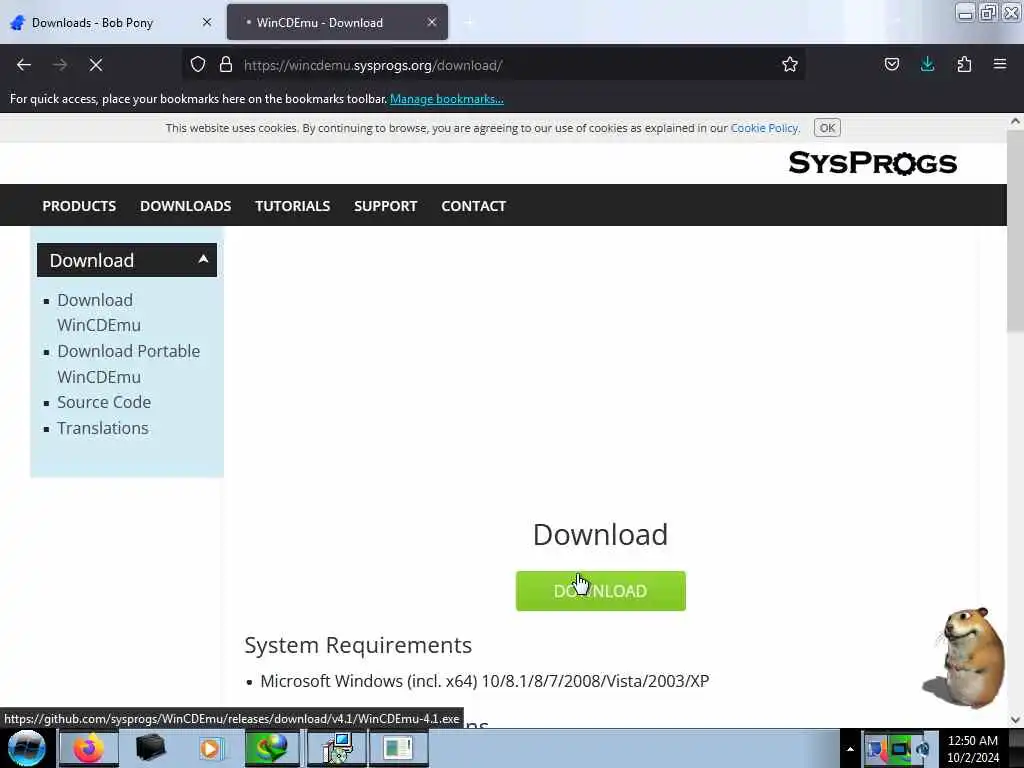Open Firefox from the taskbar
The image size is (1024, 768).
(x=88, y=748)
